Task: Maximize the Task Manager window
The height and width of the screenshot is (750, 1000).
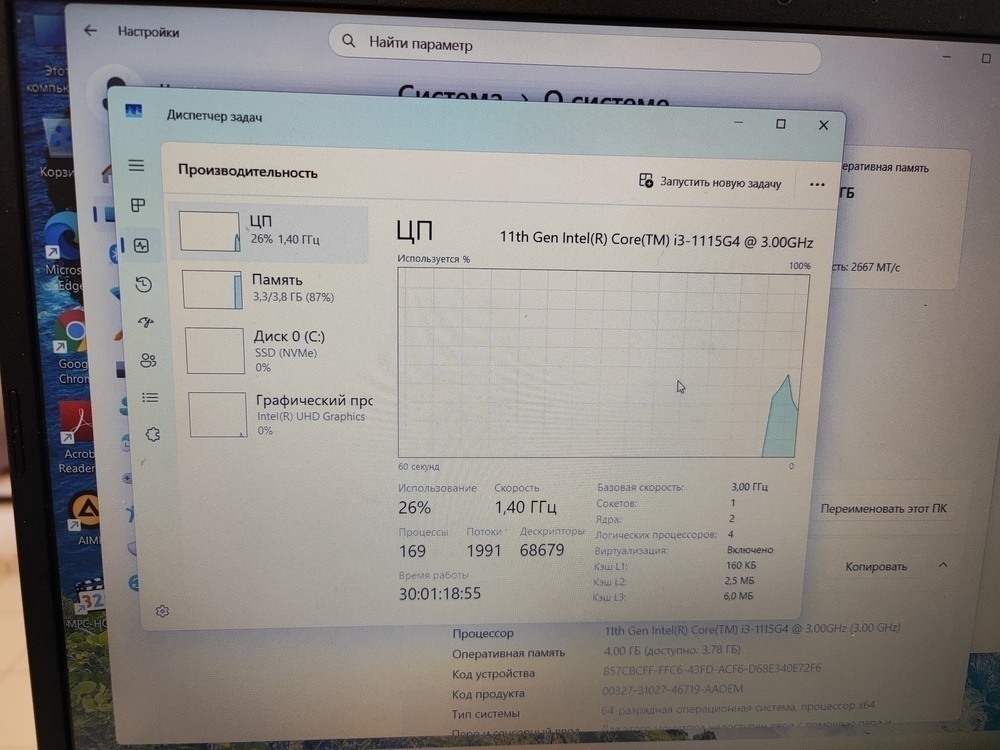Action: 781,124
